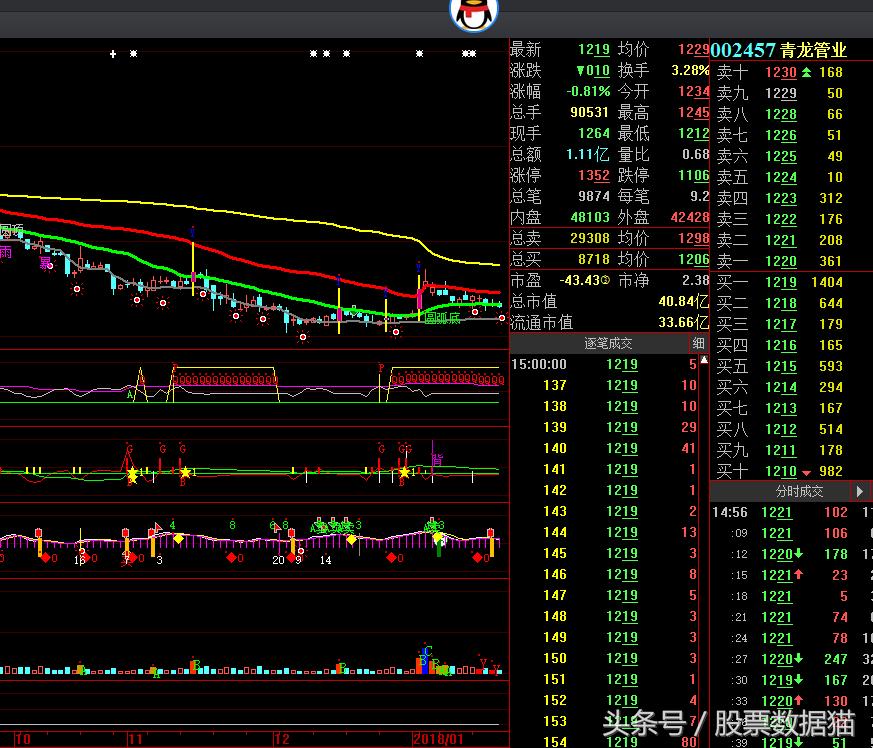This screenshot has width=873, height=748.
Task: Click the white plus marker above the chart
Action: tap(113, 54)
